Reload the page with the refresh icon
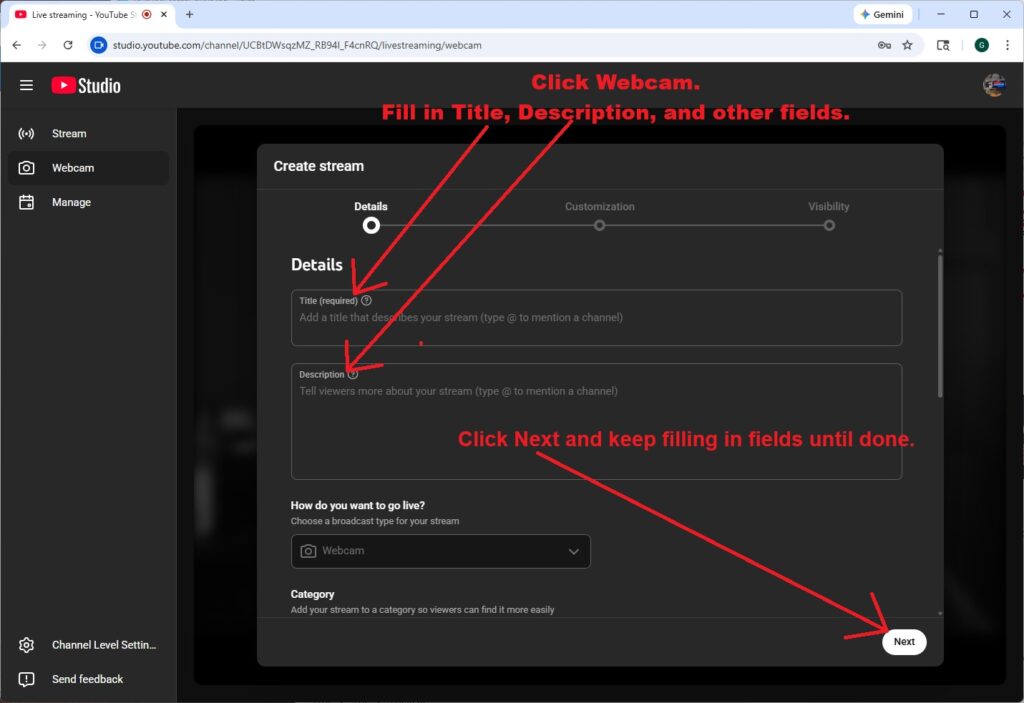This screenshot has width=1024, height=703. [68, 45]
